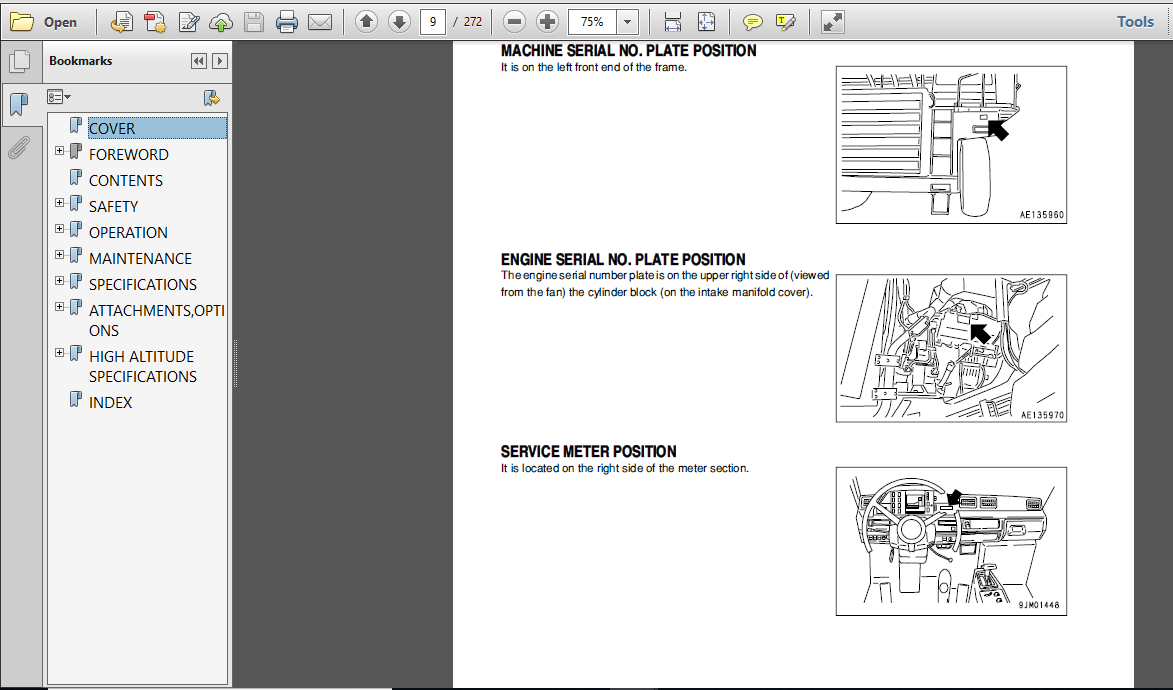Jump to the OPERATION bookmark

(x=128, y=233)
